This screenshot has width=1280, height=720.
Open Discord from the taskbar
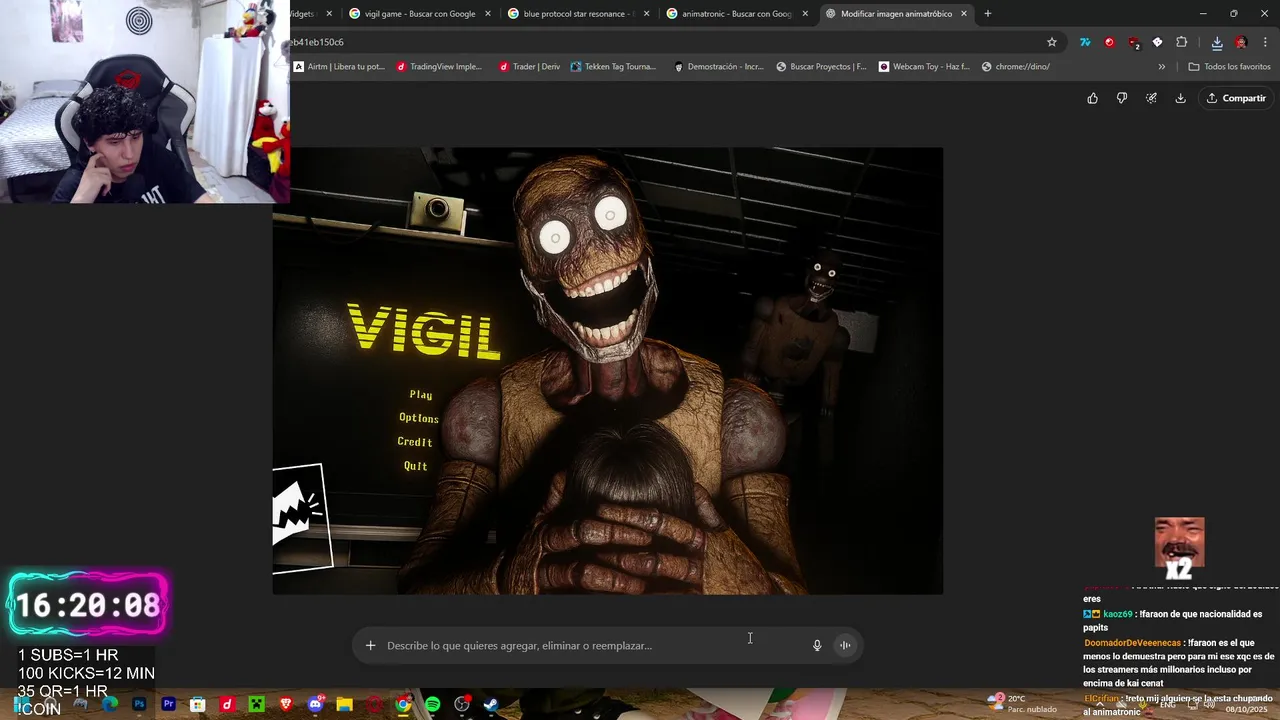click(x=316, y=704)
